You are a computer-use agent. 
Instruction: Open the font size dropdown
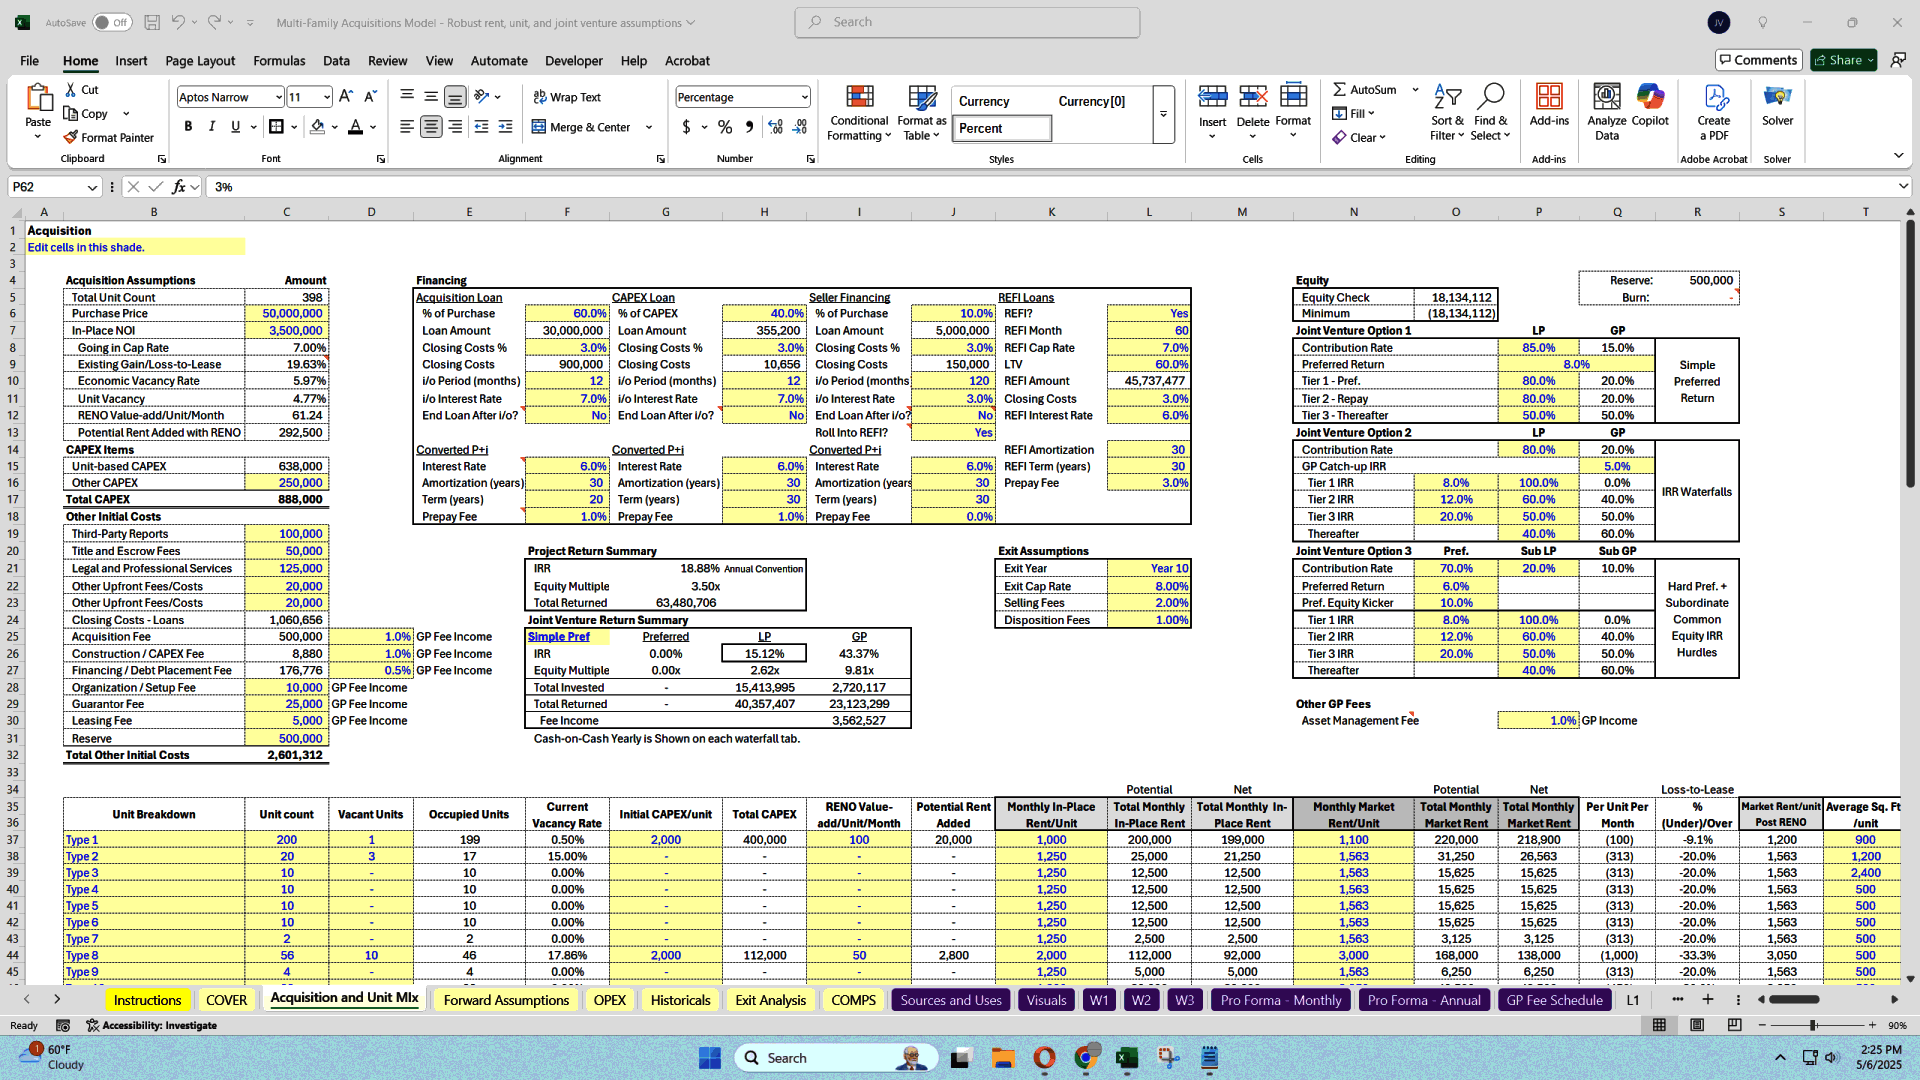coord(326,97)
